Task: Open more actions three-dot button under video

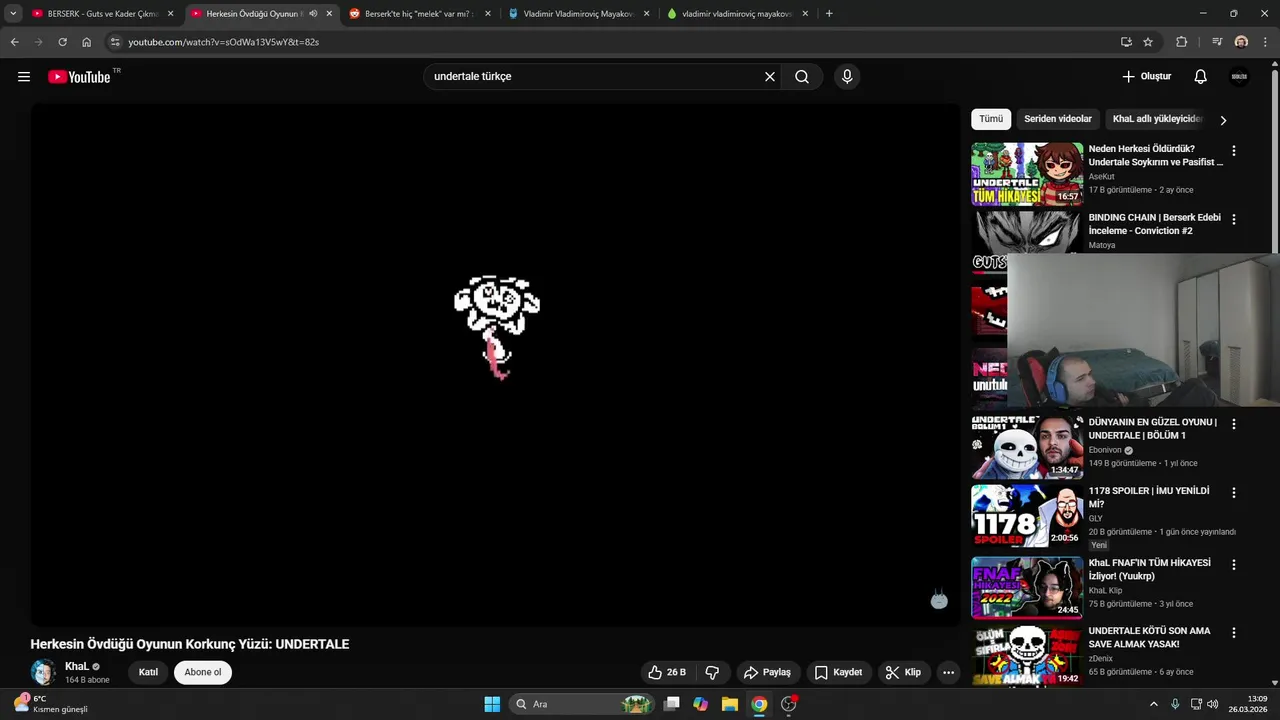Action: point(949,673)
